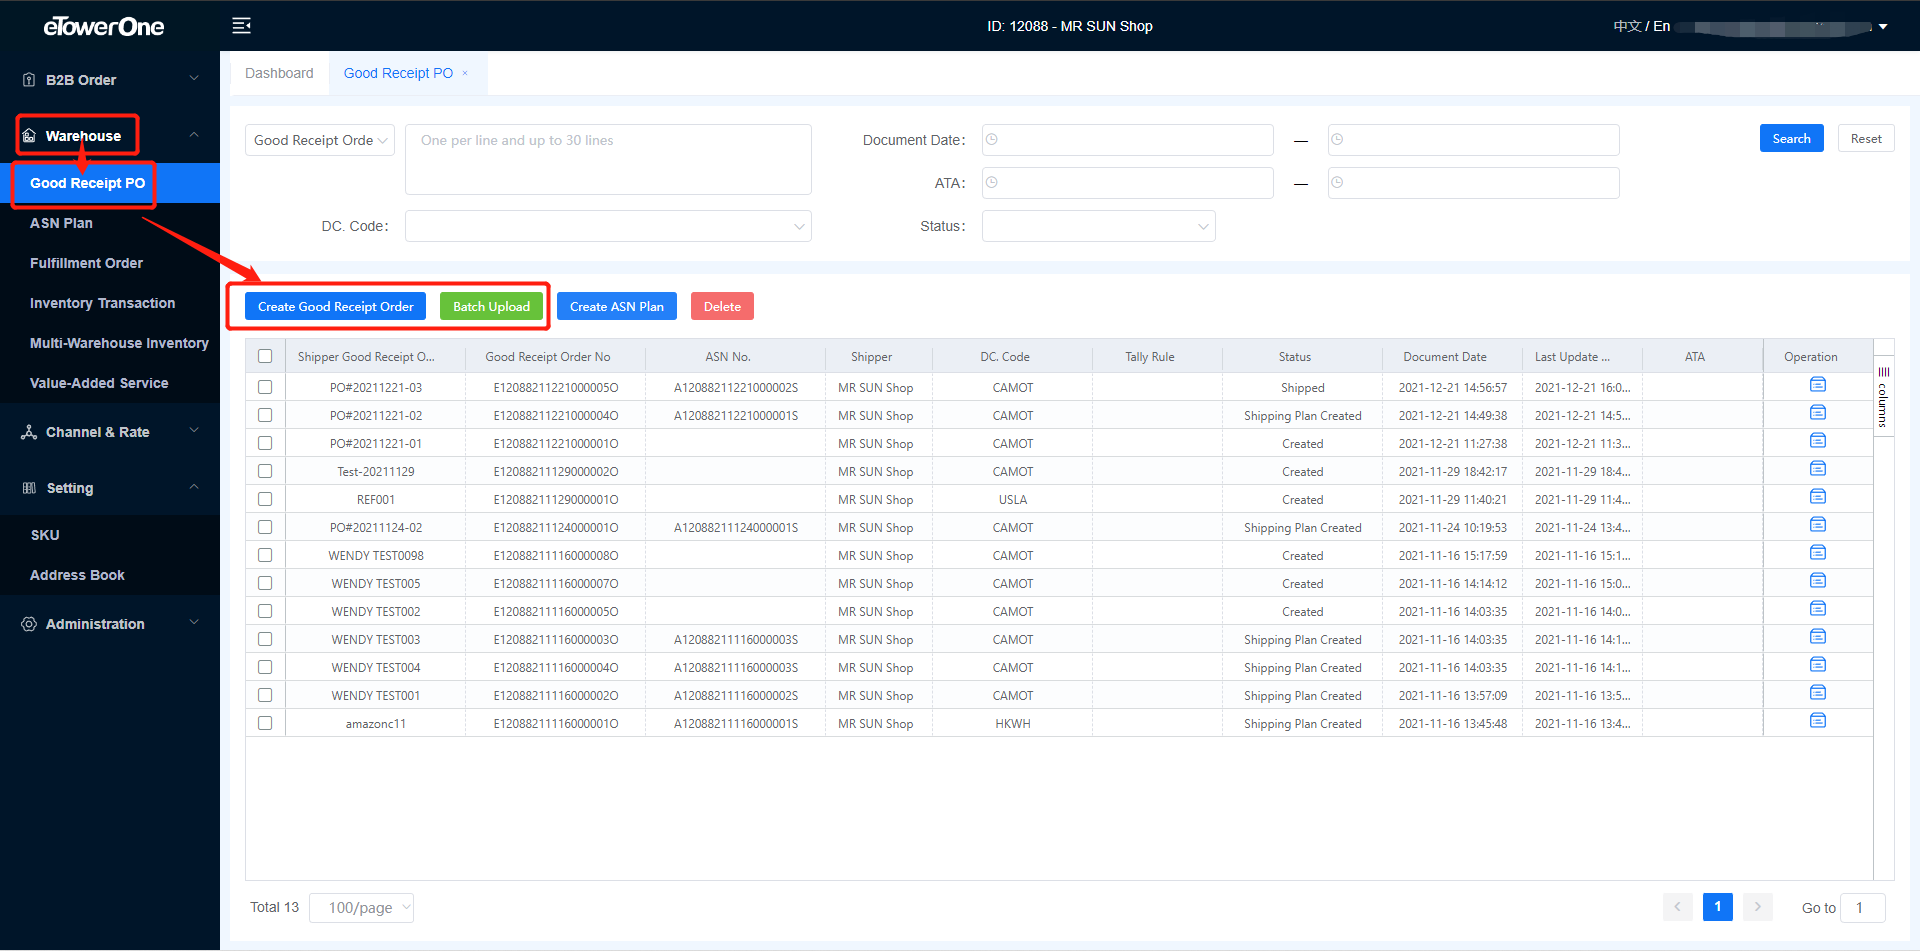The height and width of the screenshot is (951, 1920).
Task: Open detail icon for PO#20211221-03 row
Action: click(x=1818, y=385)
